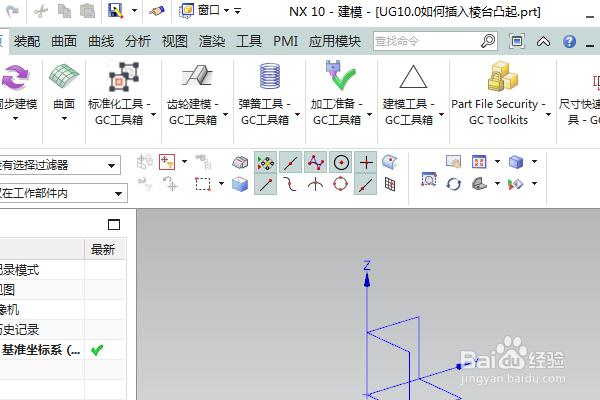This screenshot has height=400, width=600.
Task: Toggle the control point snap
Action: [x=316, y=163]
